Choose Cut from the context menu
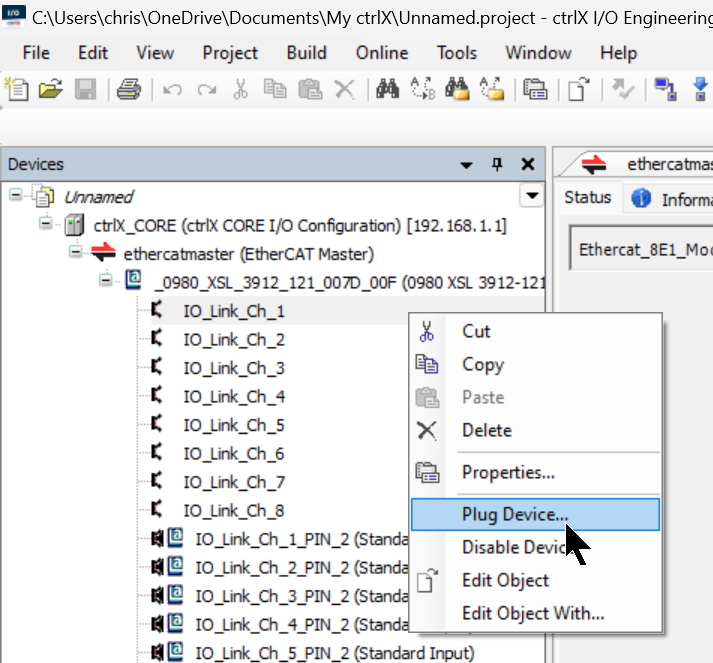713x663 pixels. [x=535, y=331]
